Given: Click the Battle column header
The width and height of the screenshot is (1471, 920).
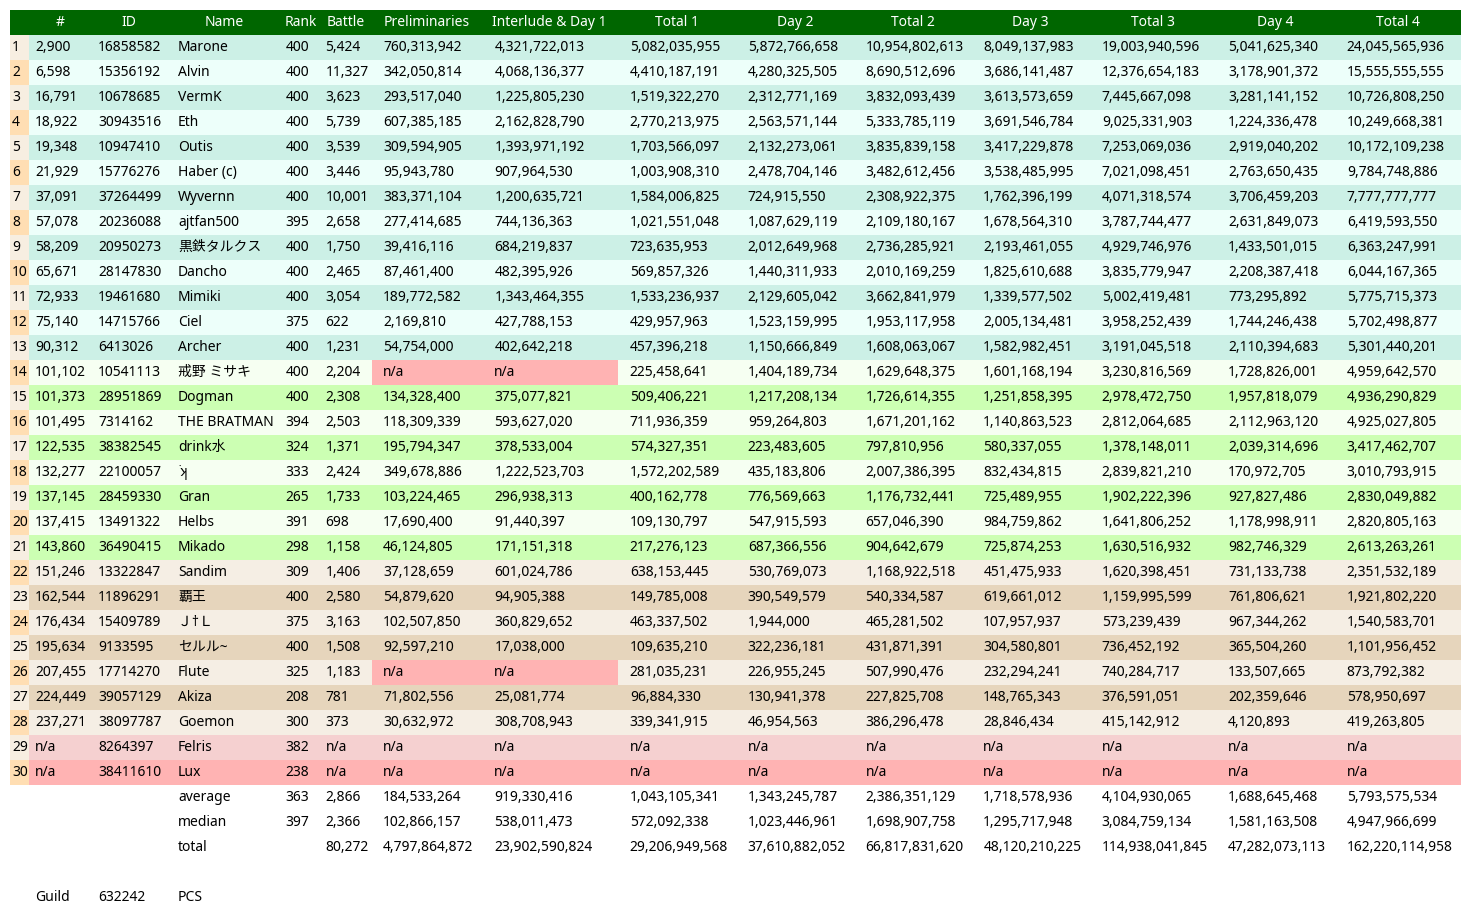Looking at the screenshot, I should click(x=345, y=21).
